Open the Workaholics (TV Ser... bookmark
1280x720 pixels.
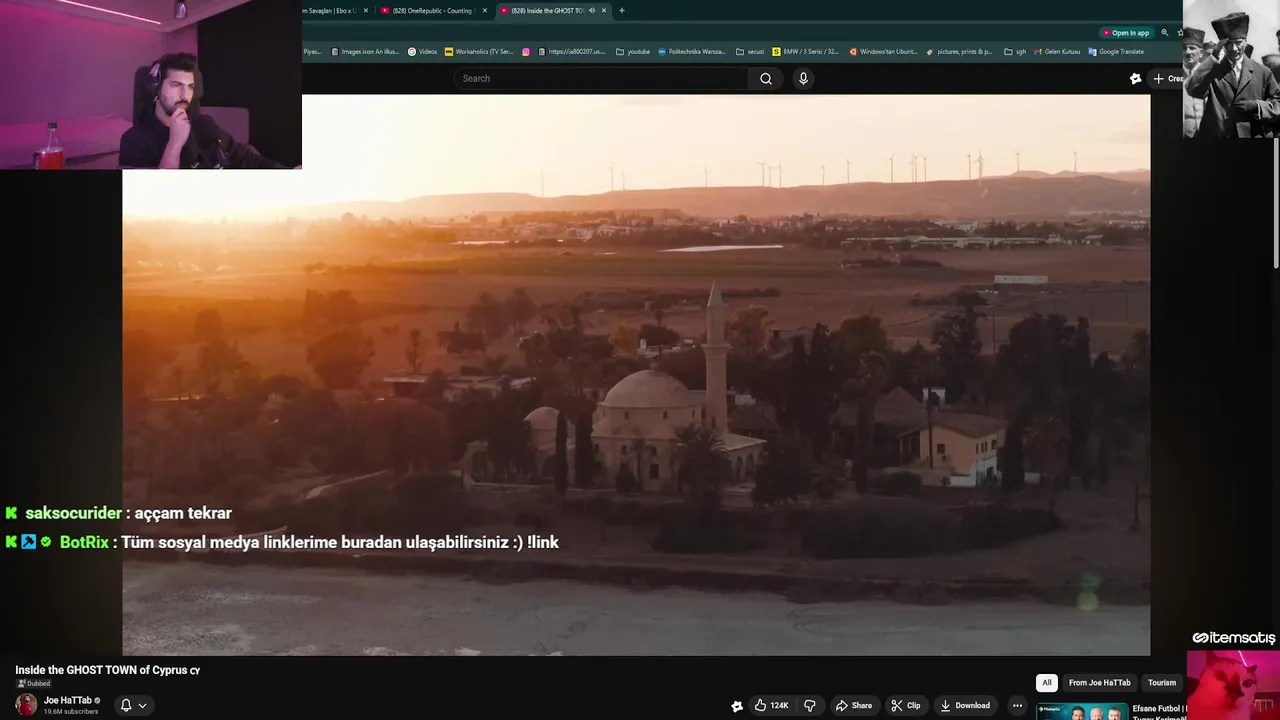click(x=479, y=52)
